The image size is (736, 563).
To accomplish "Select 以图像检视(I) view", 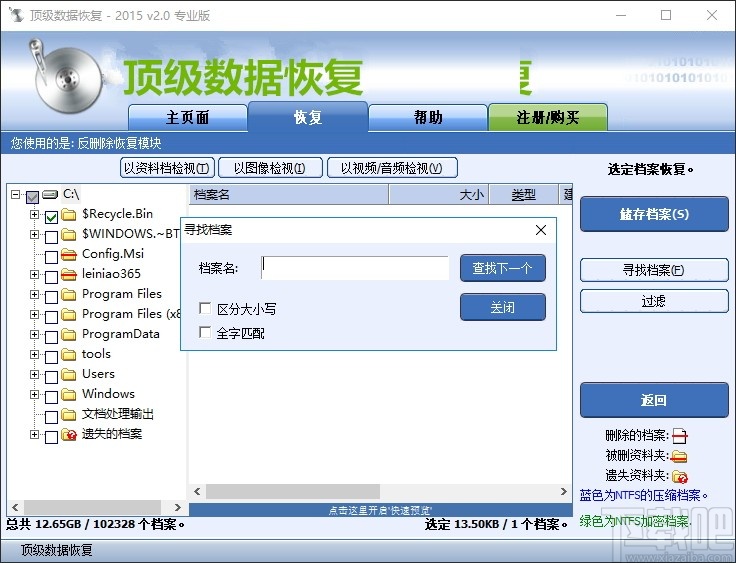I will point(270,168).
